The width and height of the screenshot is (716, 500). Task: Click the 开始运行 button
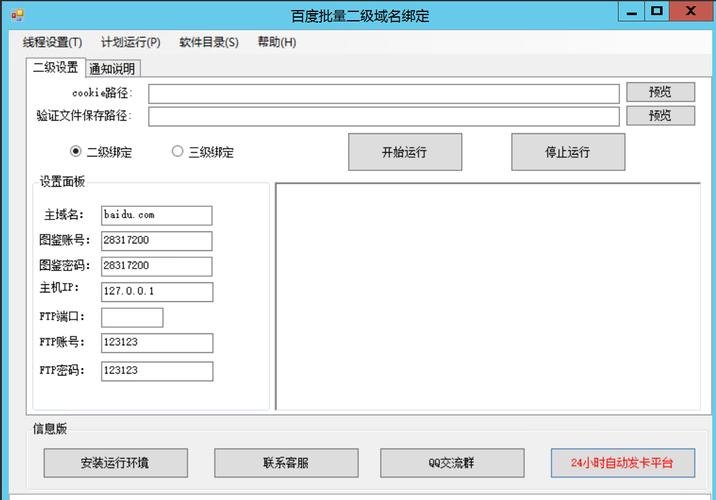coord(405,152)
